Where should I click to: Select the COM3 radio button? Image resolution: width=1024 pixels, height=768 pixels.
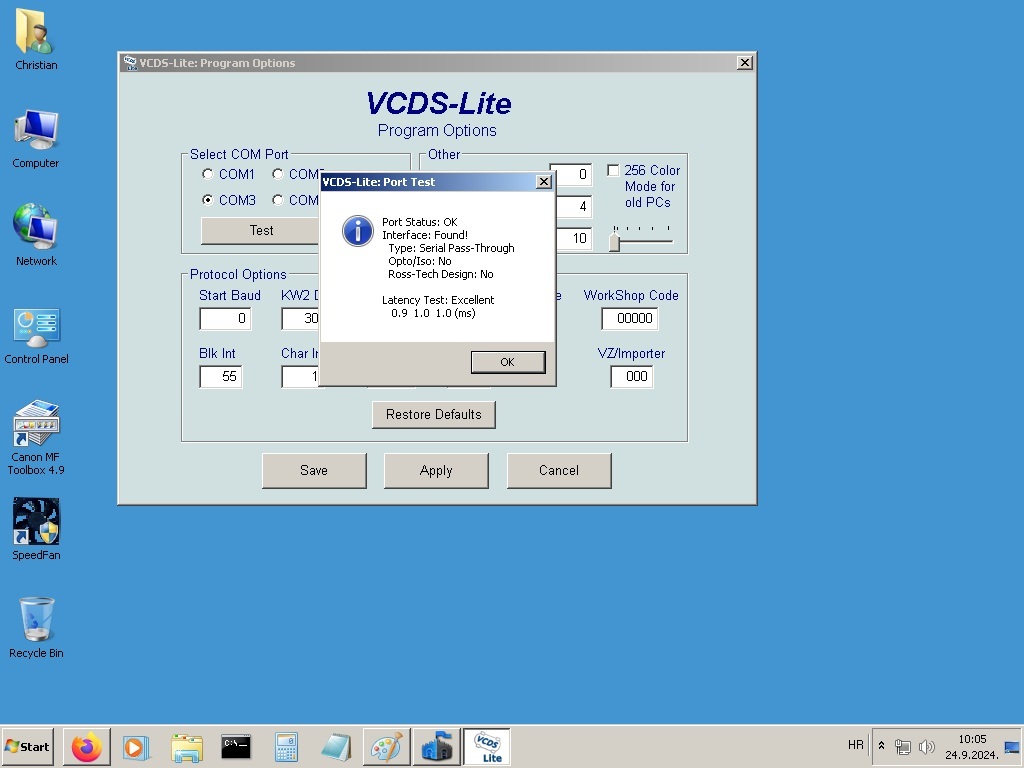pos(208,200)
